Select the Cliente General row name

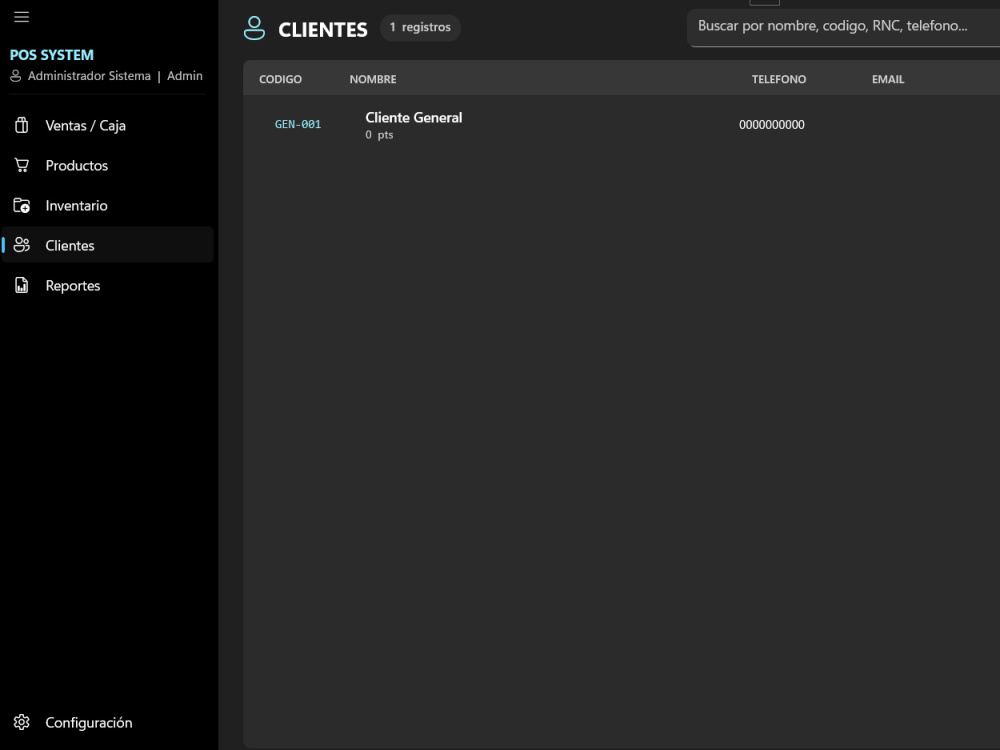(413, 117)
